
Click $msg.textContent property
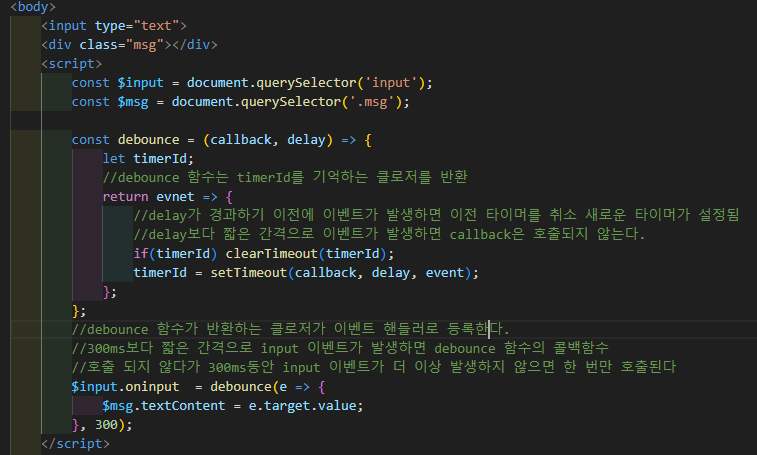point(164,406)
